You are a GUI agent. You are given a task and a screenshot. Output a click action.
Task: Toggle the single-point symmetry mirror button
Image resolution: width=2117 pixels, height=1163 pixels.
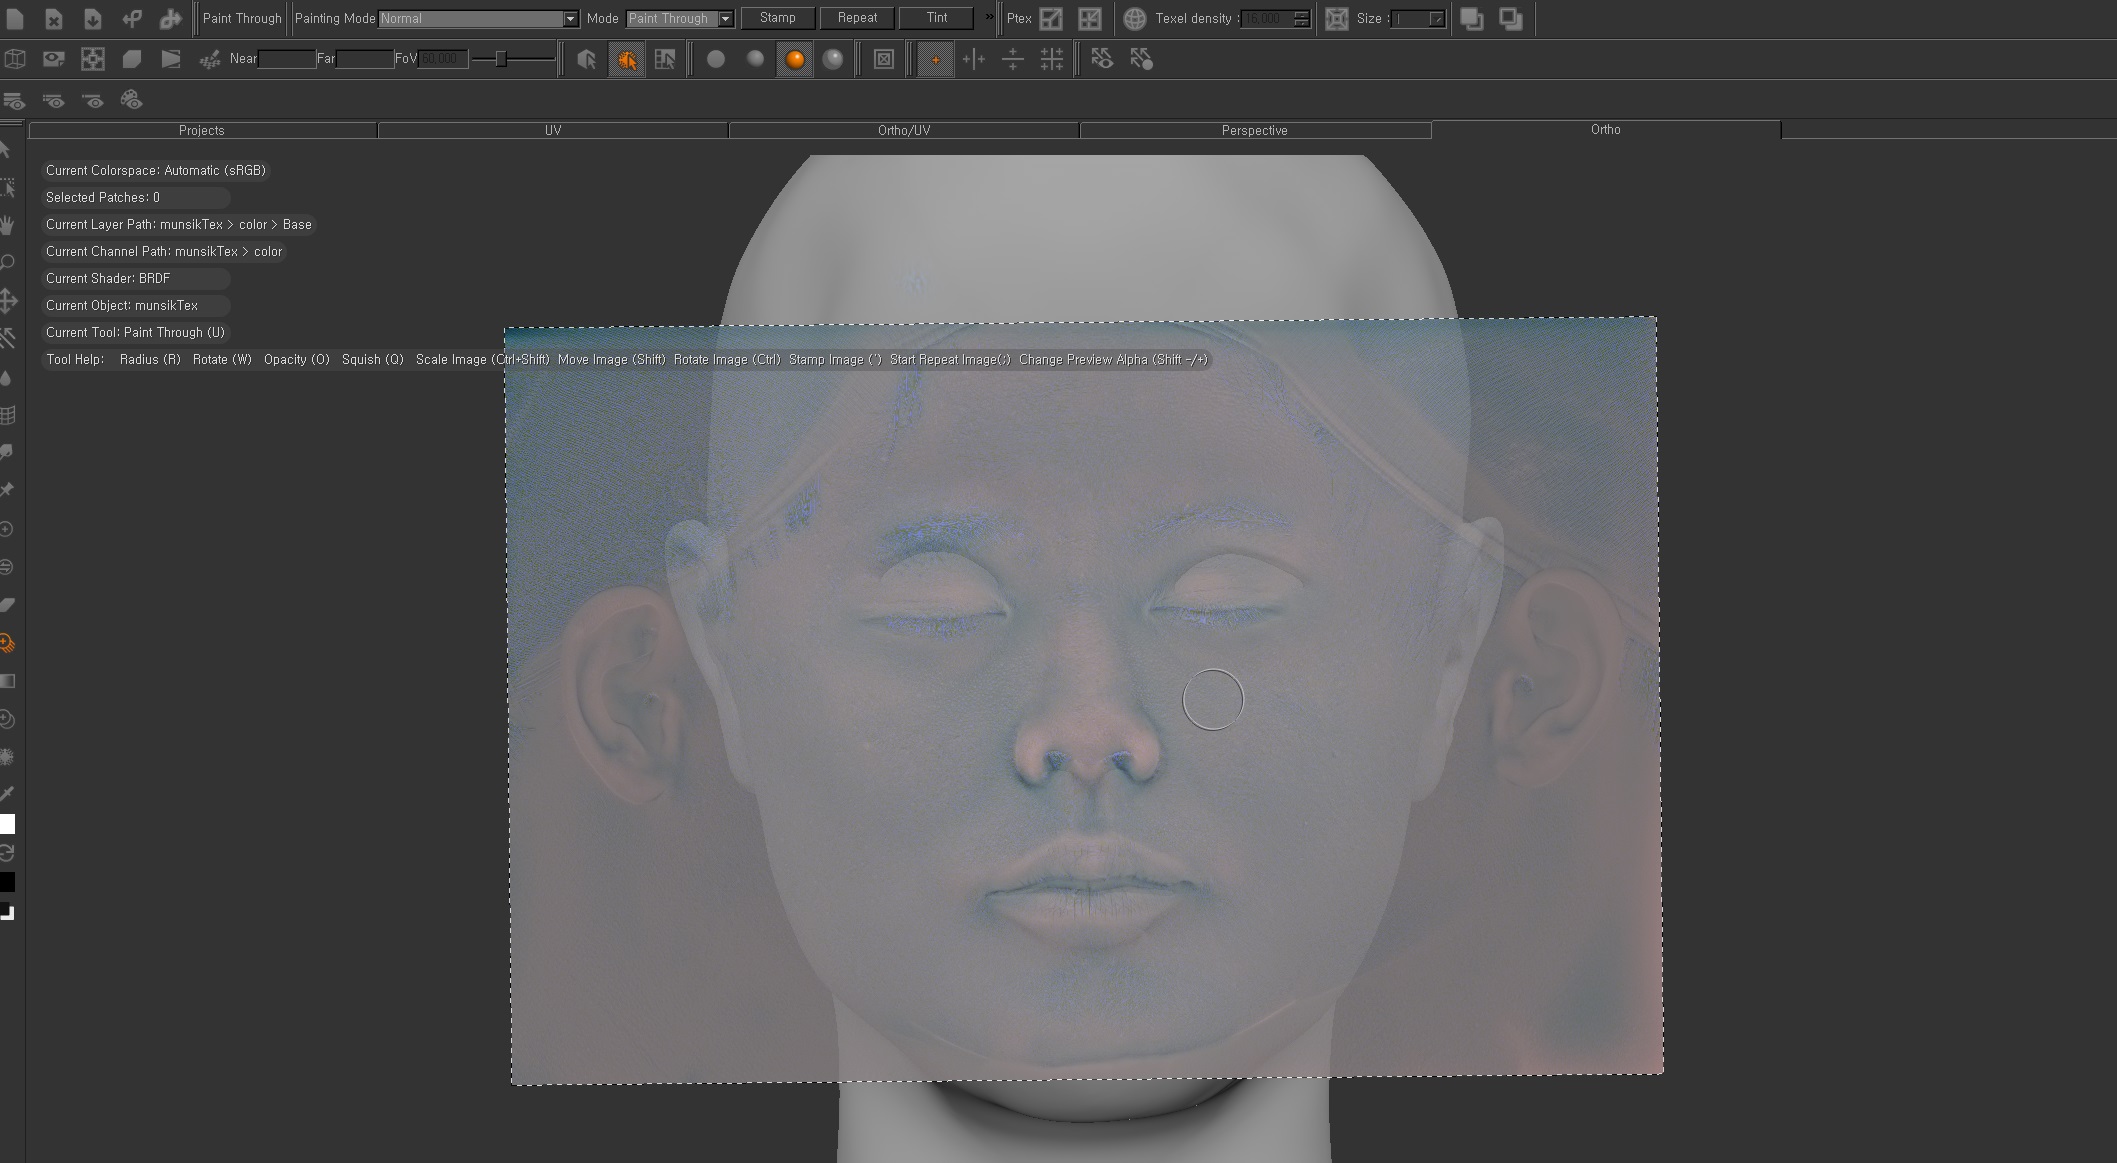tap(935, 60)
